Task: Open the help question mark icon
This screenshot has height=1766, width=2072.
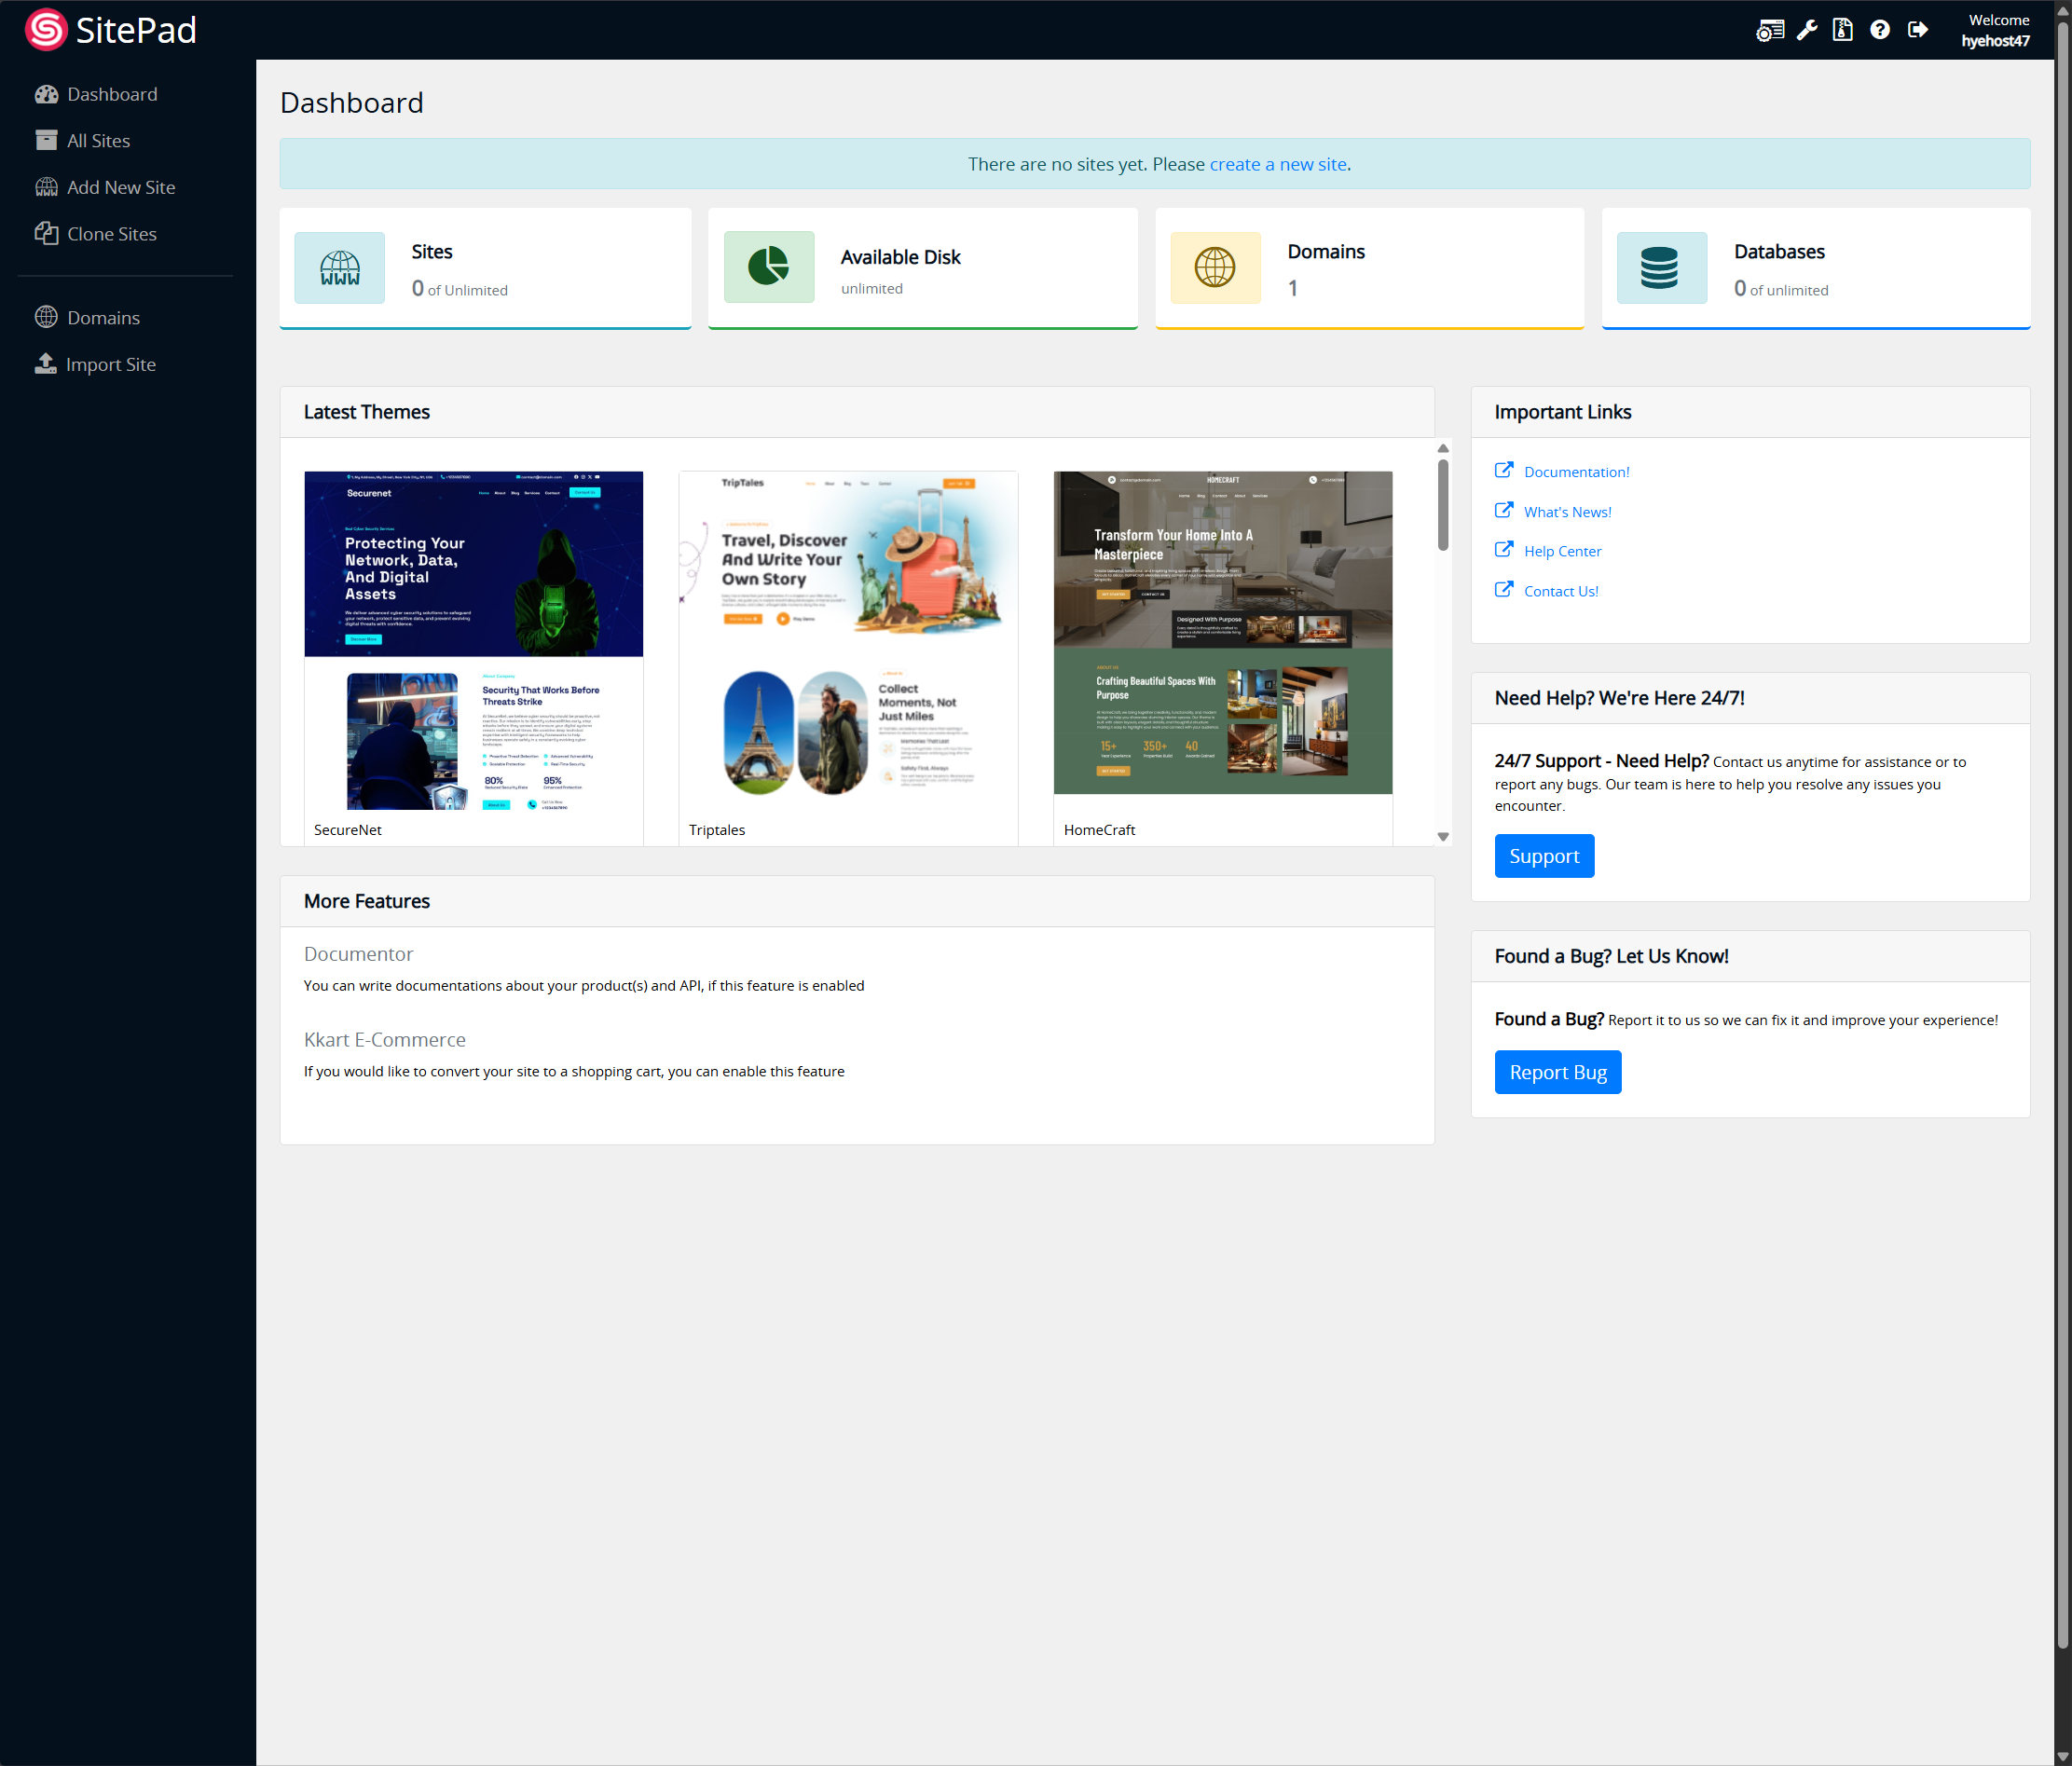Action: (1880, 29)
